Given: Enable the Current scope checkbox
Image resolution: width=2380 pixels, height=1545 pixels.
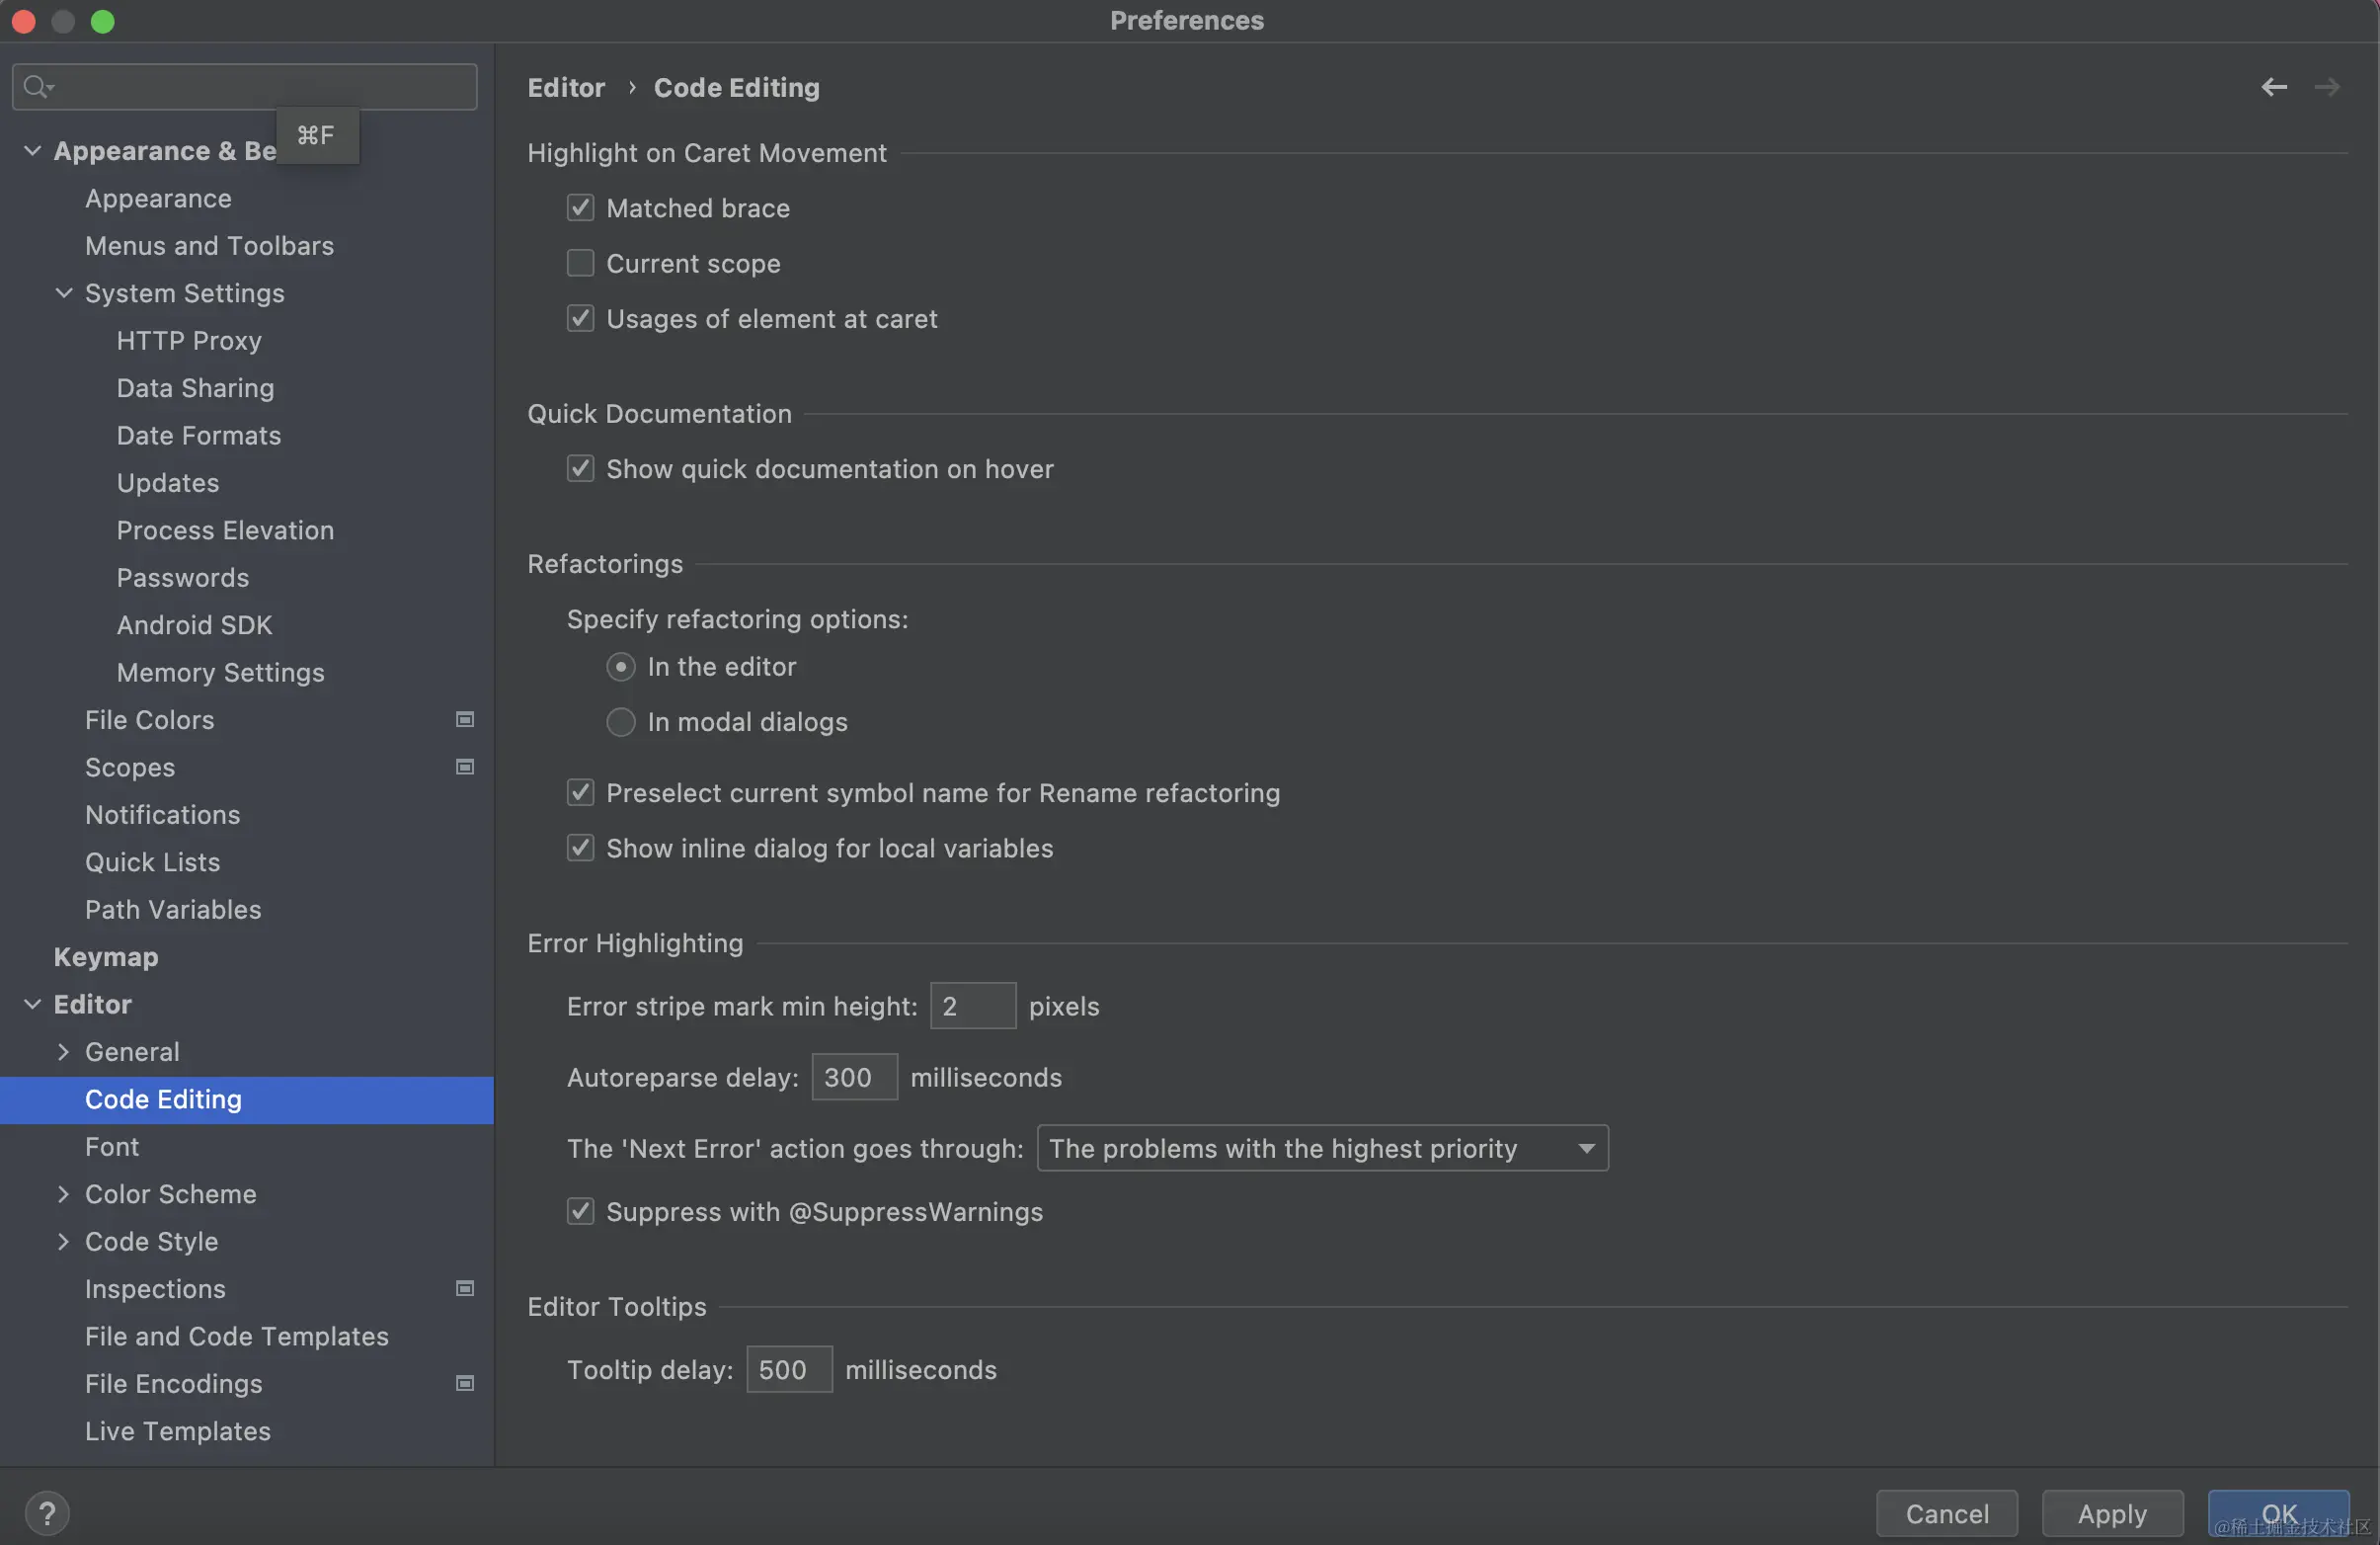Looking at the screenshot, I should 580,263.
